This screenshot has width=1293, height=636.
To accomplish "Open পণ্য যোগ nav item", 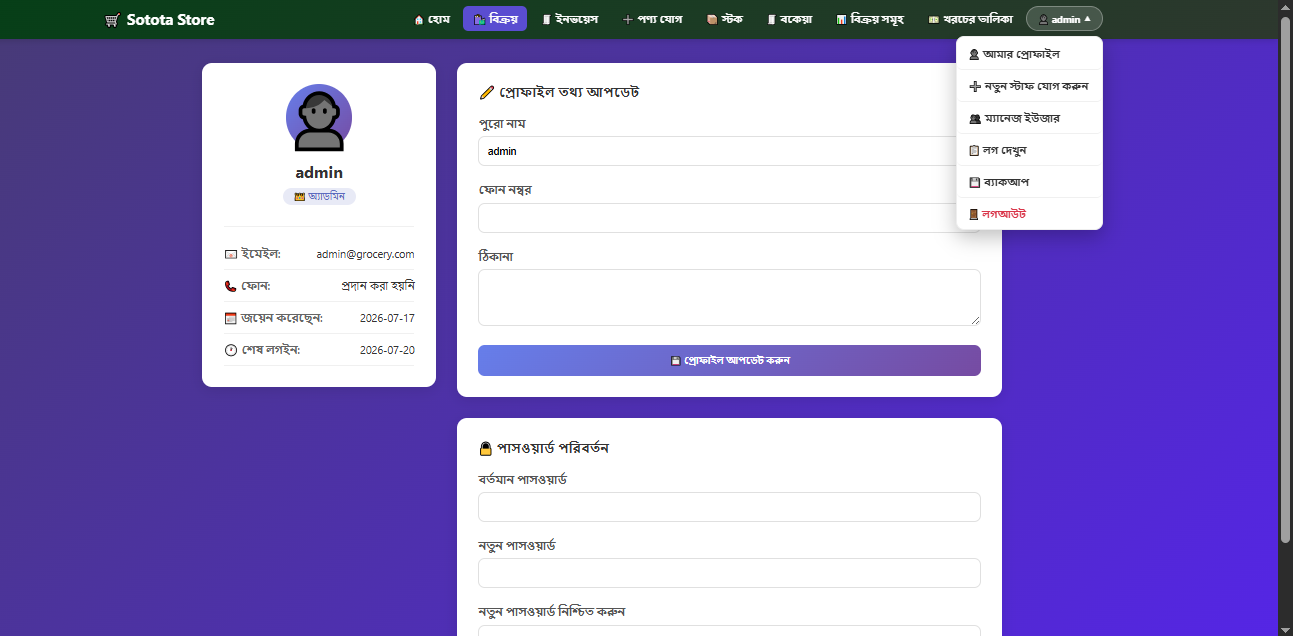I will coord(652,19).
